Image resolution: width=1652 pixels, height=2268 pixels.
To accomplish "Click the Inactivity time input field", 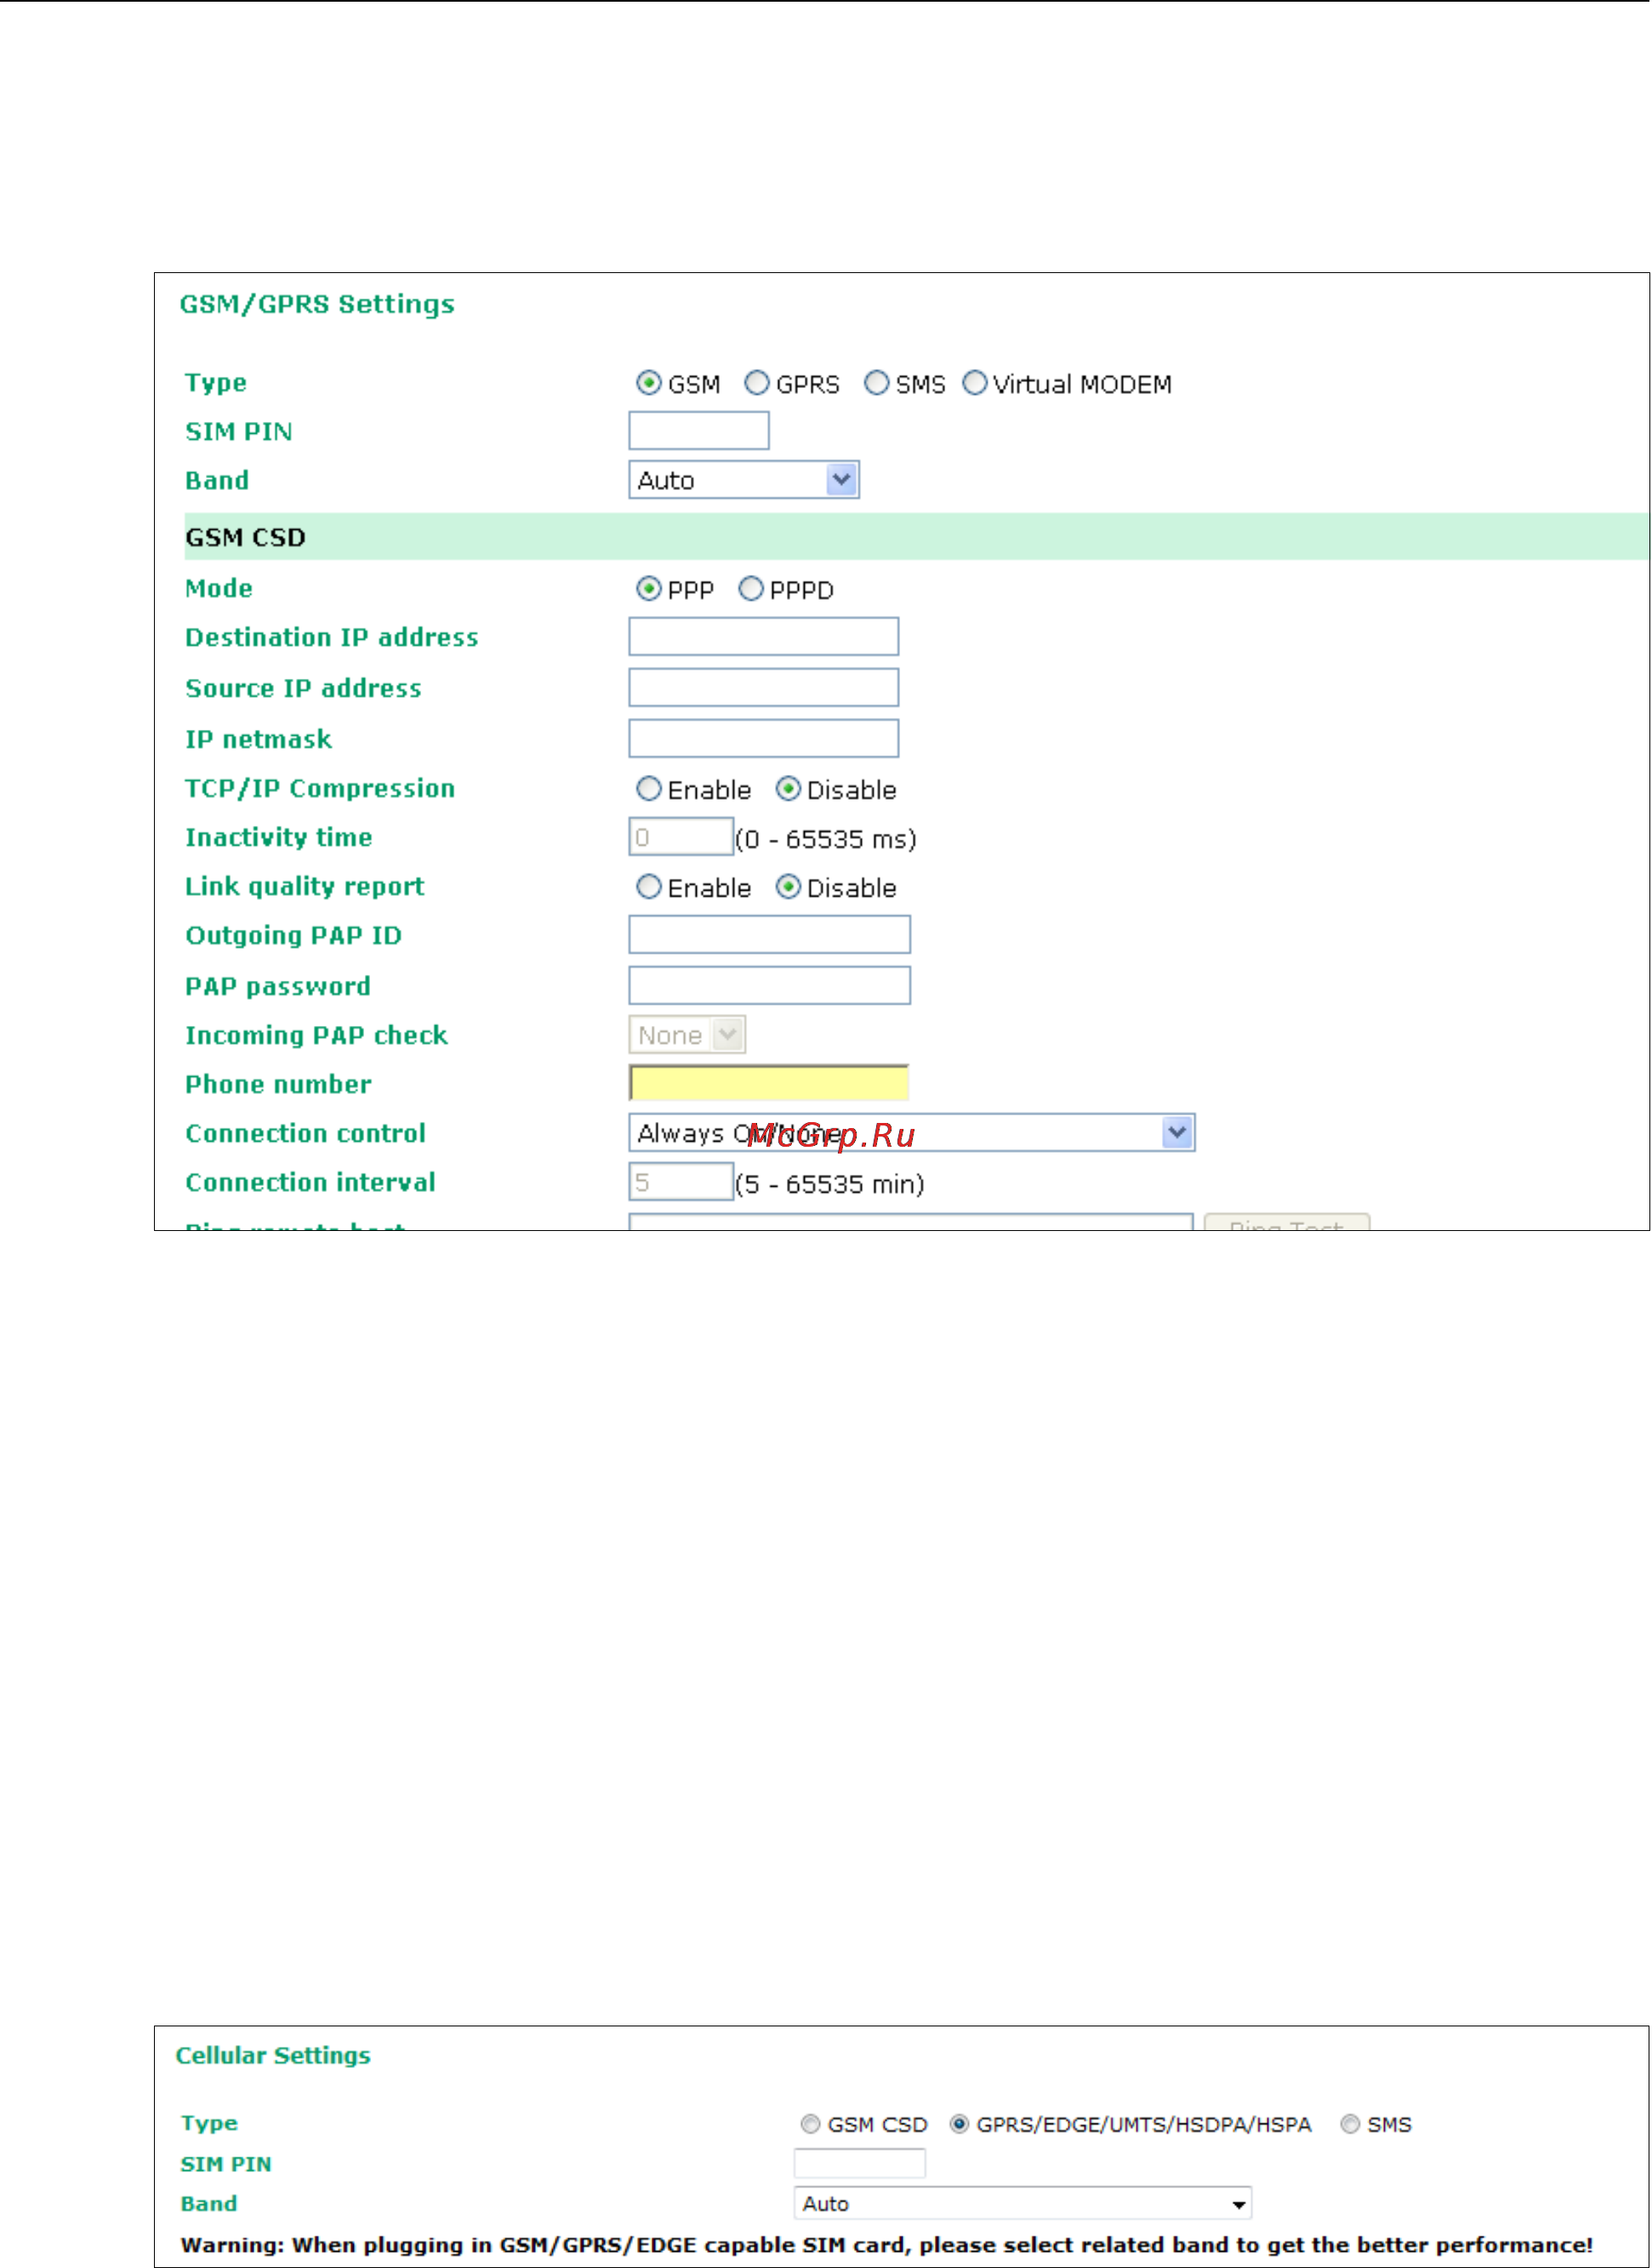I will [681, 837].
